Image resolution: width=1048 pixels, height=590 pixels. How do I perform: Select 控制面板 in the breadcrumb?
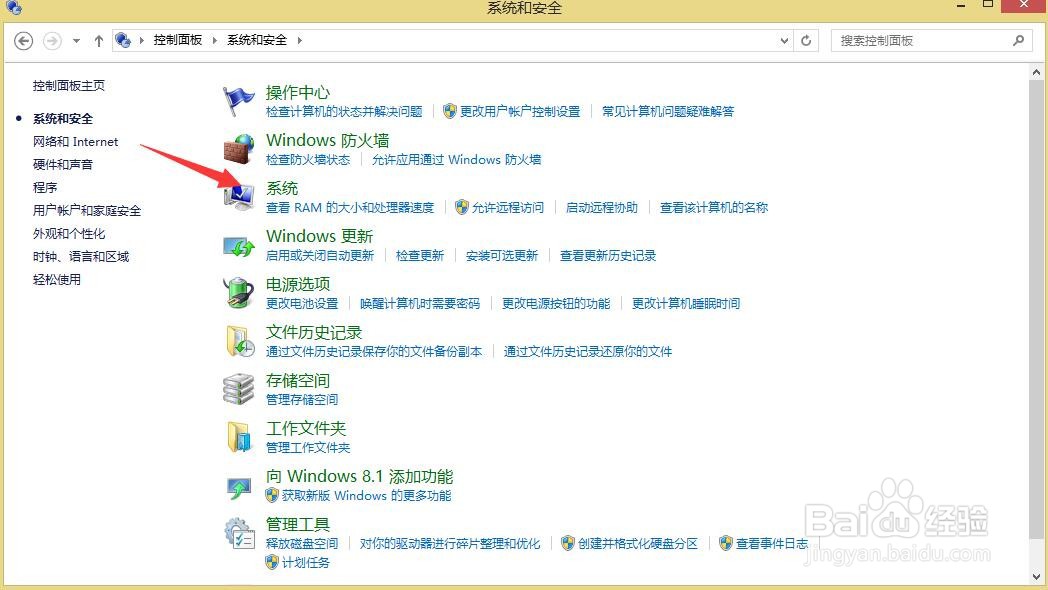point(178,40)
